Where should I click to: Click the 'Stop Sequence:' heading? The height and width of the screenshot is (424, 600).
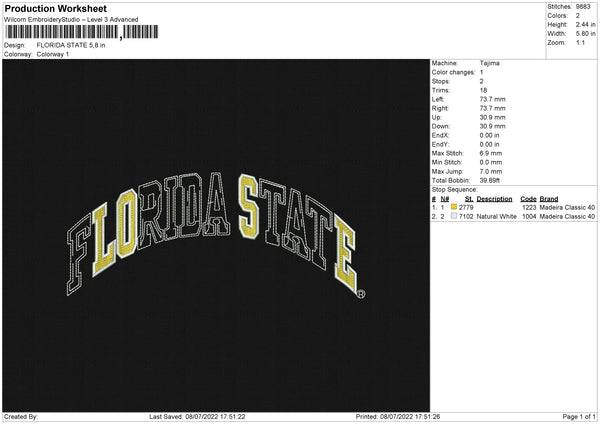click(455, 189)
